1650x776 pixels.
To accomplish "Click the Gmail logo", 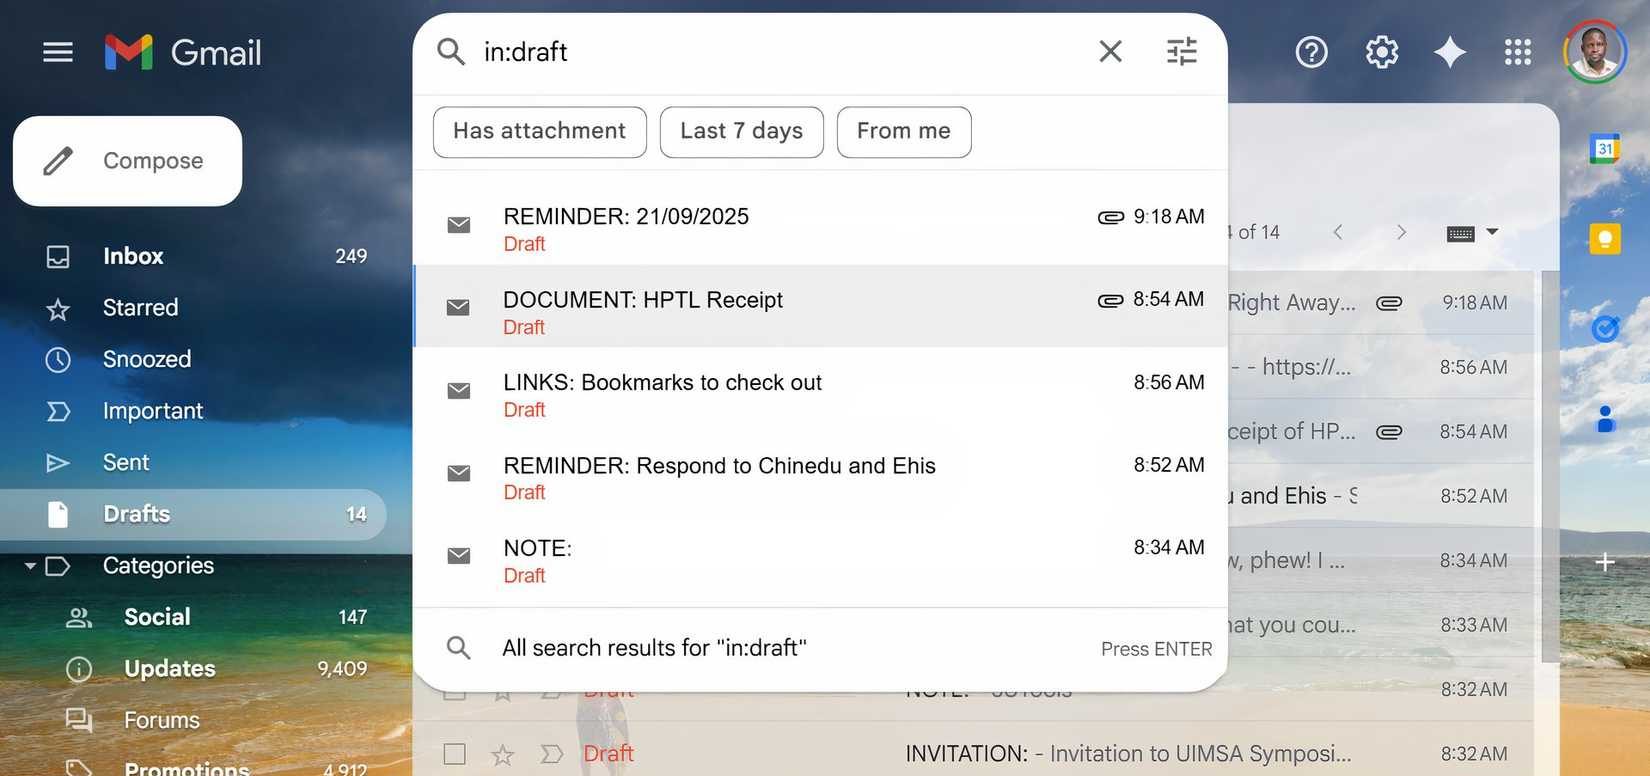I will [183, 52].
